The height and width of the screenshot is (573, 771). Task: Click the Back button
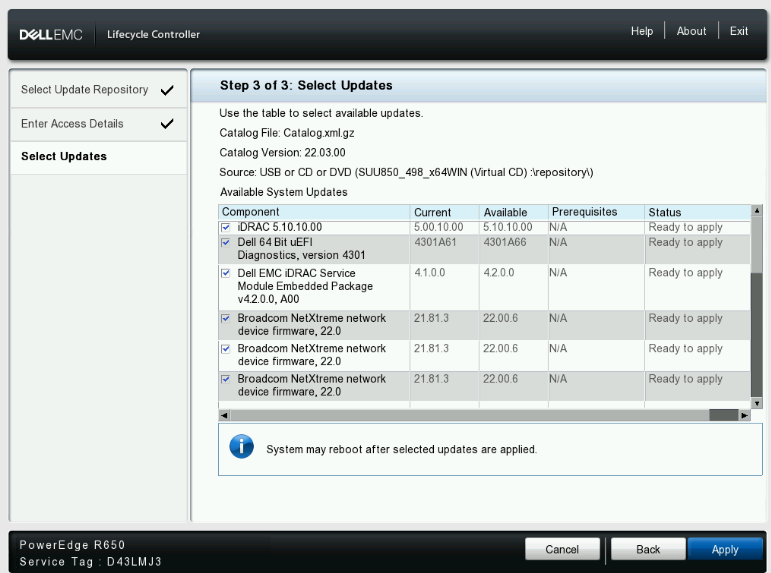pos(648,549)
